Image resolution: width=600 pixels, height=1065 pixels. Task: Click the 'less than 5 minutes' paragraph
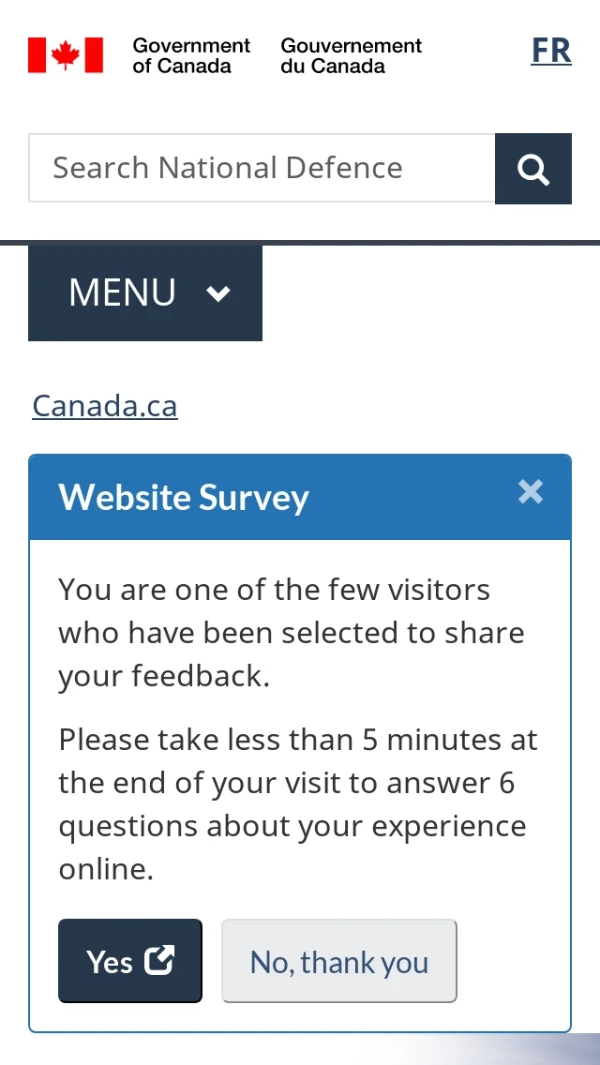pyautogui.click(x=298, y=783)
